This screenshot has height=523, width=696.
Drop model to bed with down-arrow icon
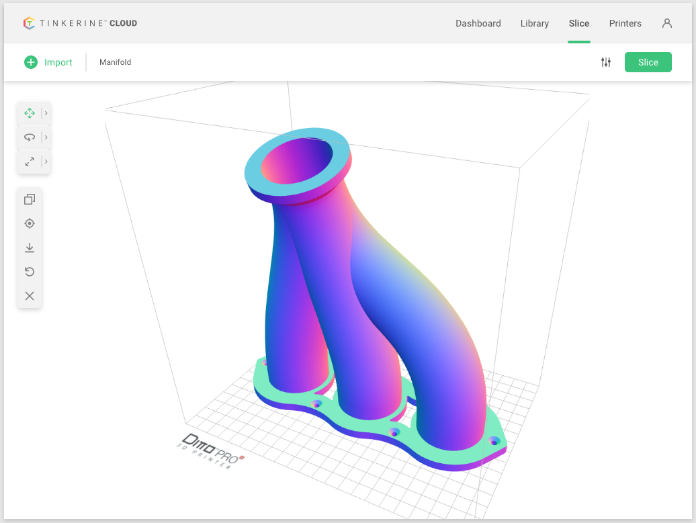click(x=29, y=248)
